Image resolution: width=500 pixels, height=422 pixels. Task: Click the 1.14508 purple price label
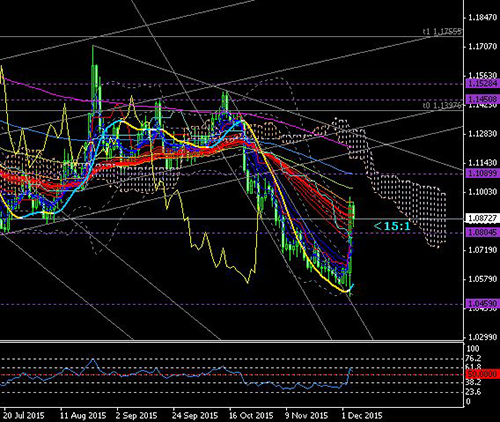(483, 99)
